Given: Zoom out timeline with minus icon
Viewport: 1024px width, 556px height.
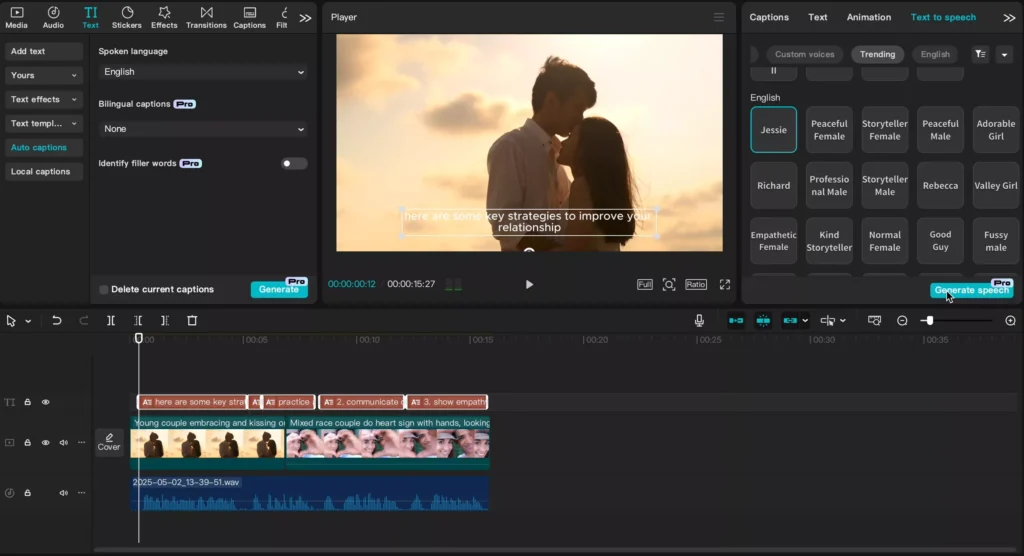Looking at the screenshot, I should click(x=902, y=320).
